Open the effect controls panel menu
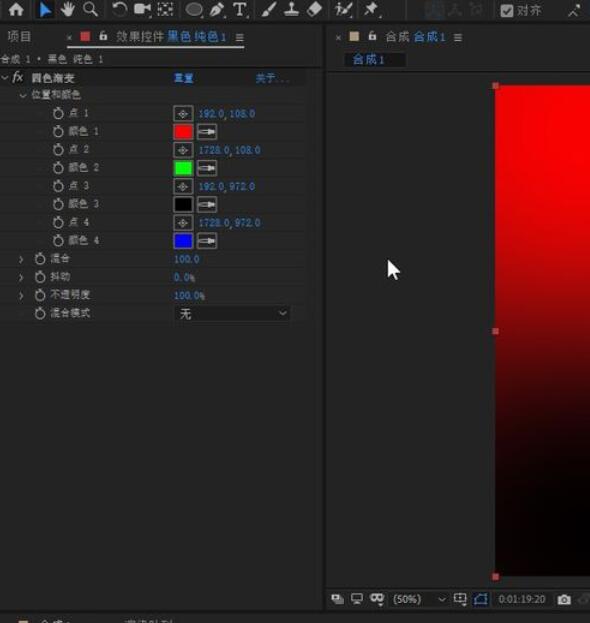This screenshot has height=623, width=590. (x=239, y=37)
